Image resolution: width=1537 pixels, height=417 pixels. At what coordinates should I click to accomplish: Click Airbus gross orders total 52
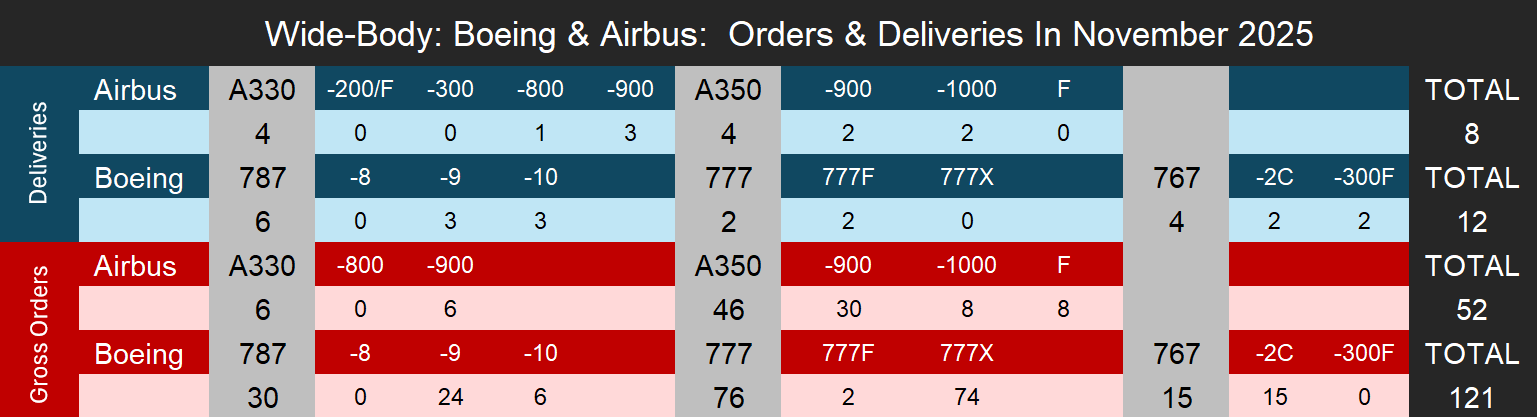pos(1472,310)
